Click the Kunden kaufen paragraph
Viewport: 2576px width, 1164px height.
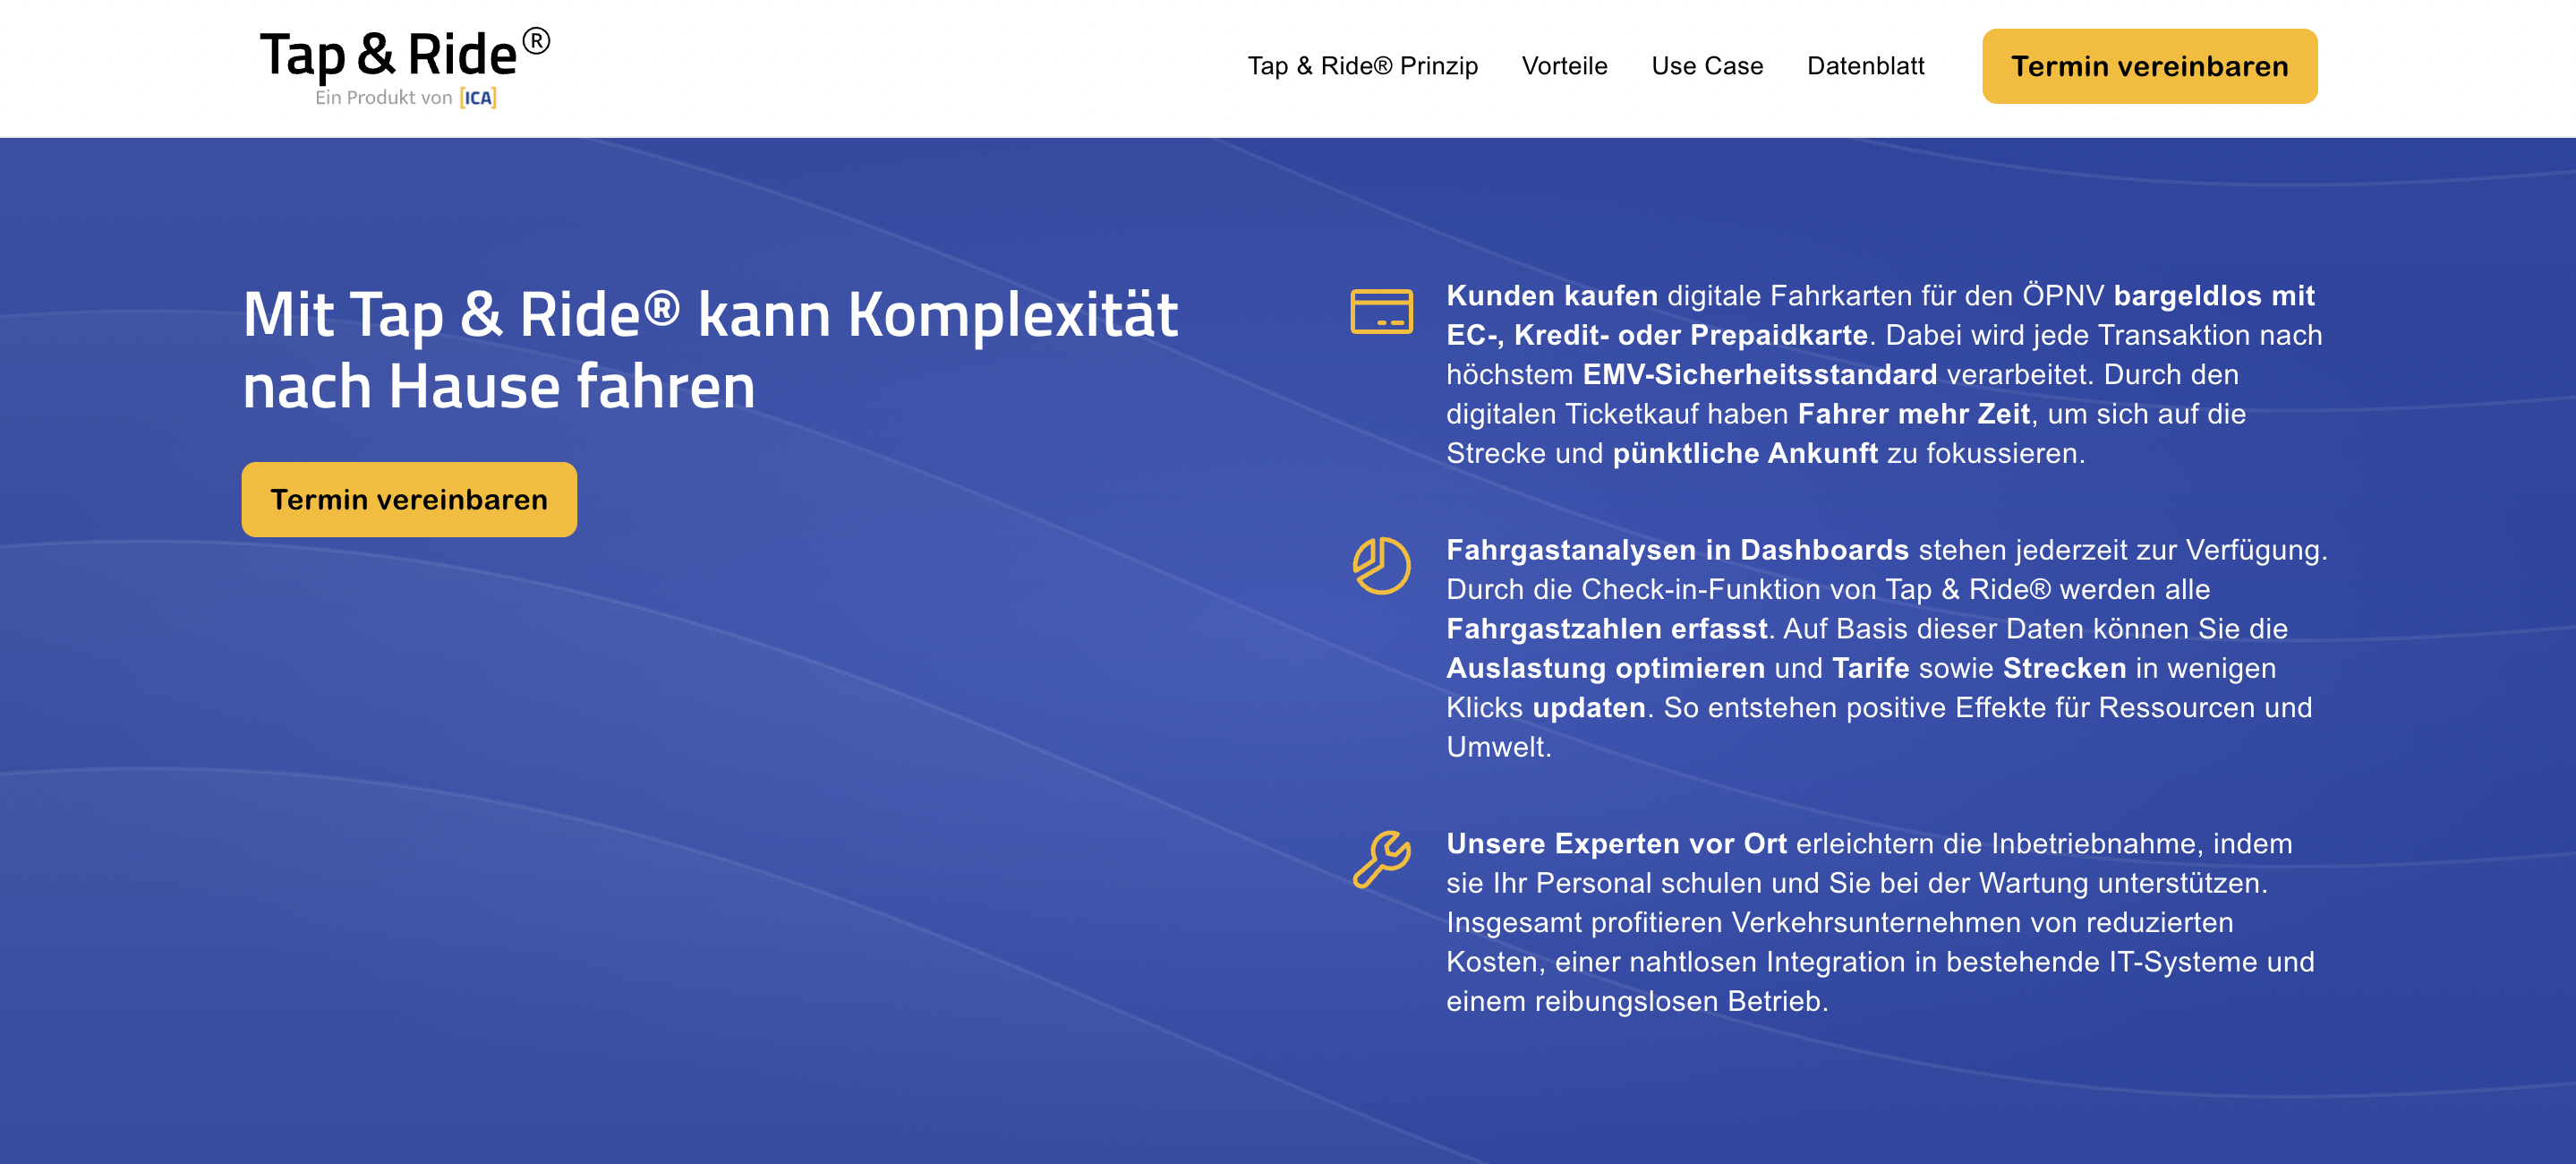[x=1884, y=374]
